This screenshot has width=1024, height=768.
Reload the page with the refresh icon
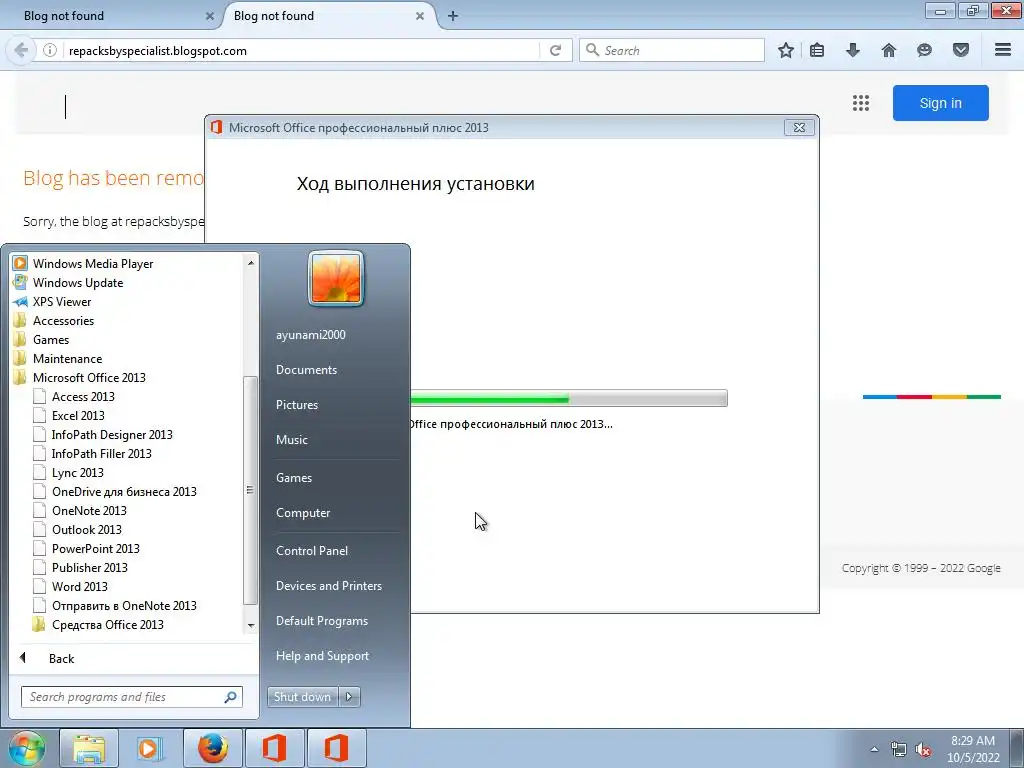(x=555, y=50)
